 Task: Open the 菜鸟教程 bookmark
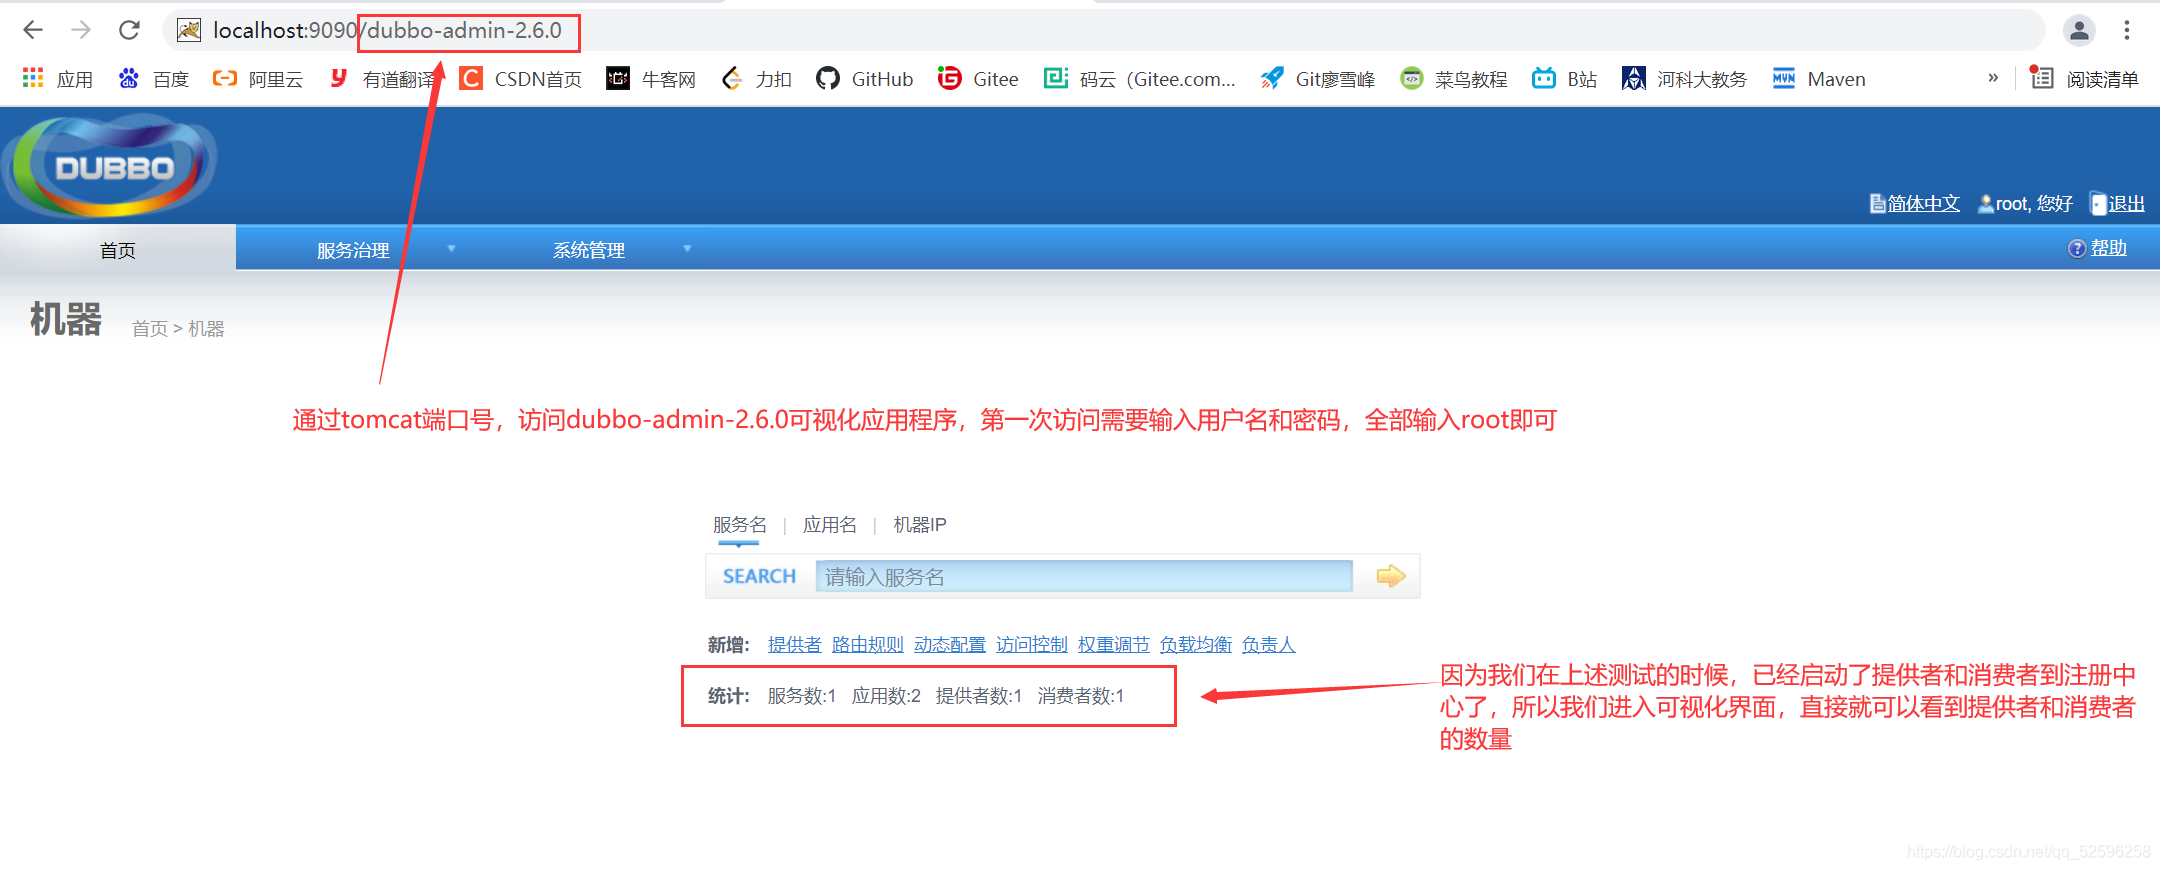[1454, 78]
